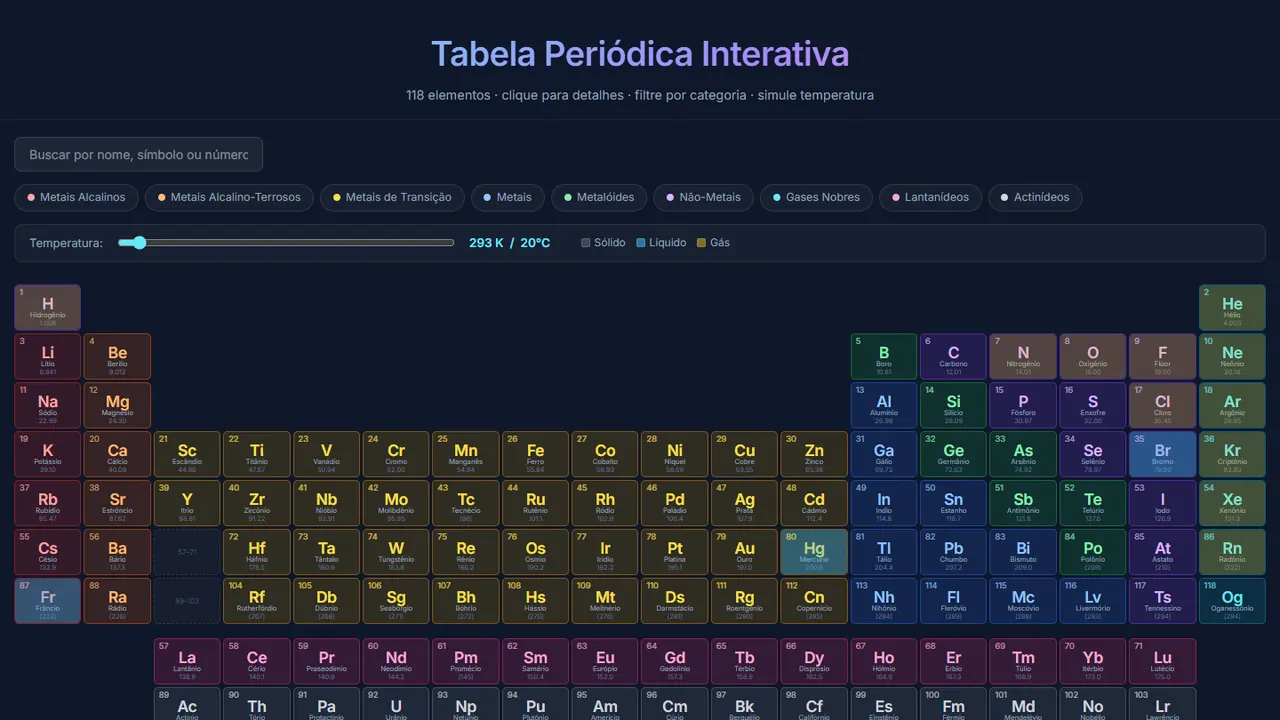Toggle the Metais filter chip
The image size is (1280, 720).
(508, 197)
